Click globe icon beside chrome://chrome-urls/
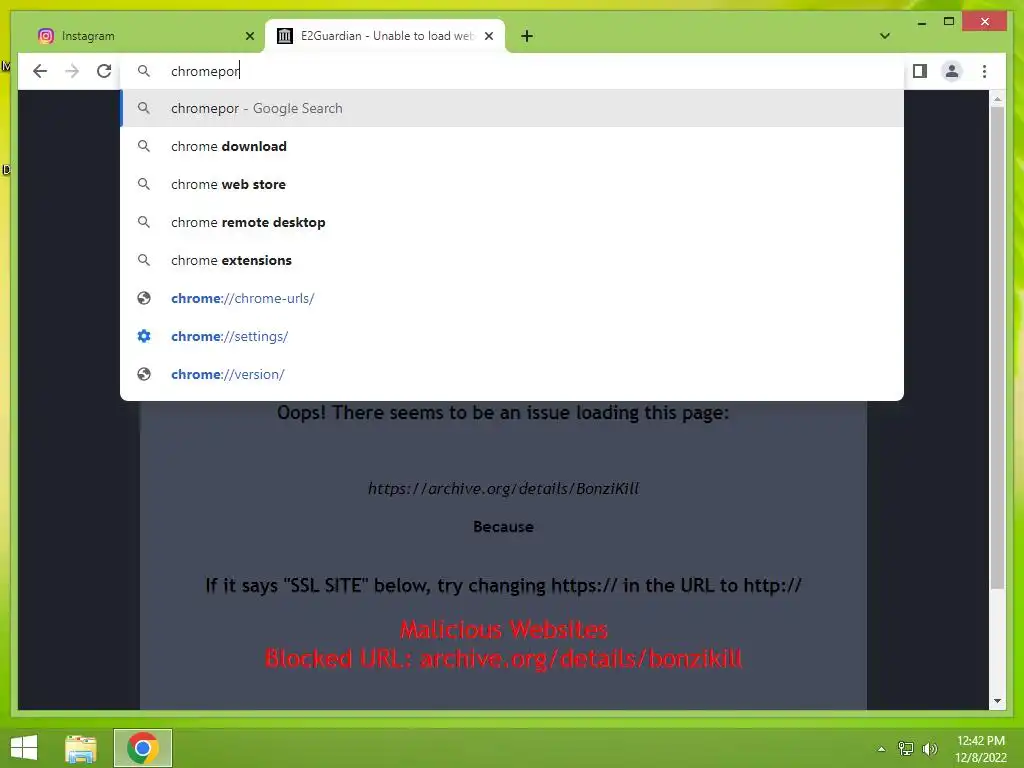 point(144,298)
